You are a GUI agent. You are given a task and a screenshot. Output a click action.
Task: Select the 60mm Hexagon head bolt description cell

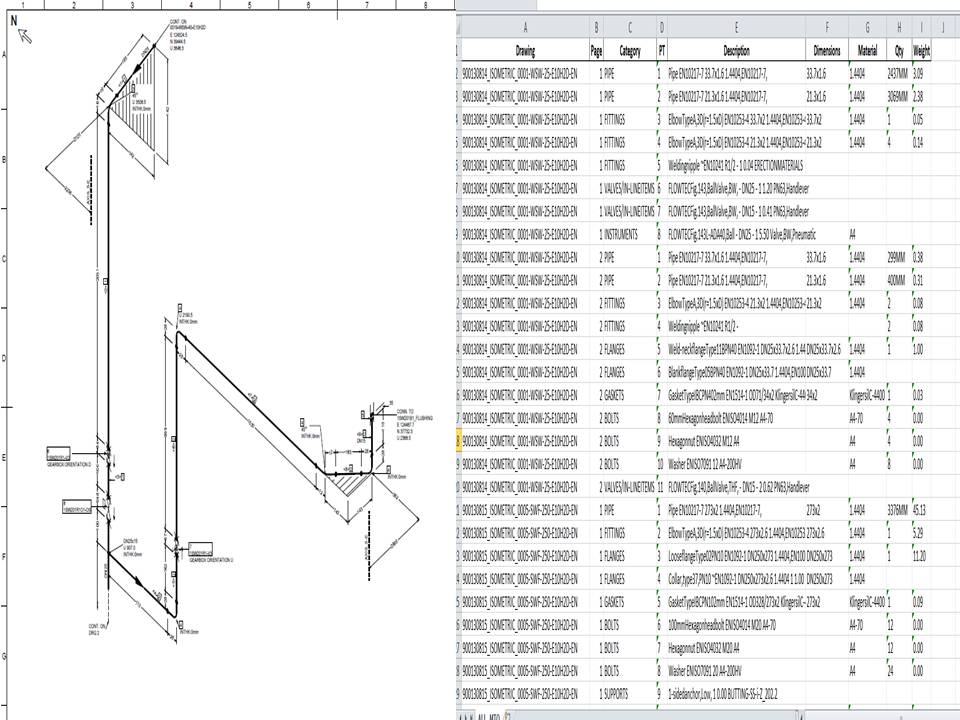(735, 418)
